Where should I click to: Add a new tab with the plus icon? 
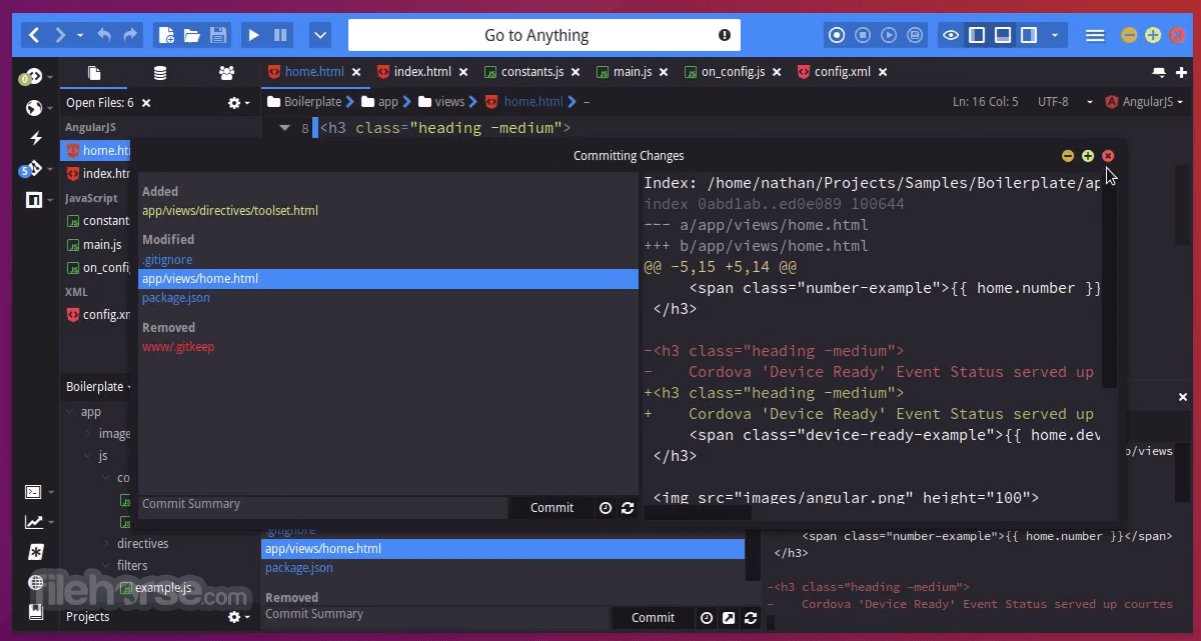(1182, 72)
